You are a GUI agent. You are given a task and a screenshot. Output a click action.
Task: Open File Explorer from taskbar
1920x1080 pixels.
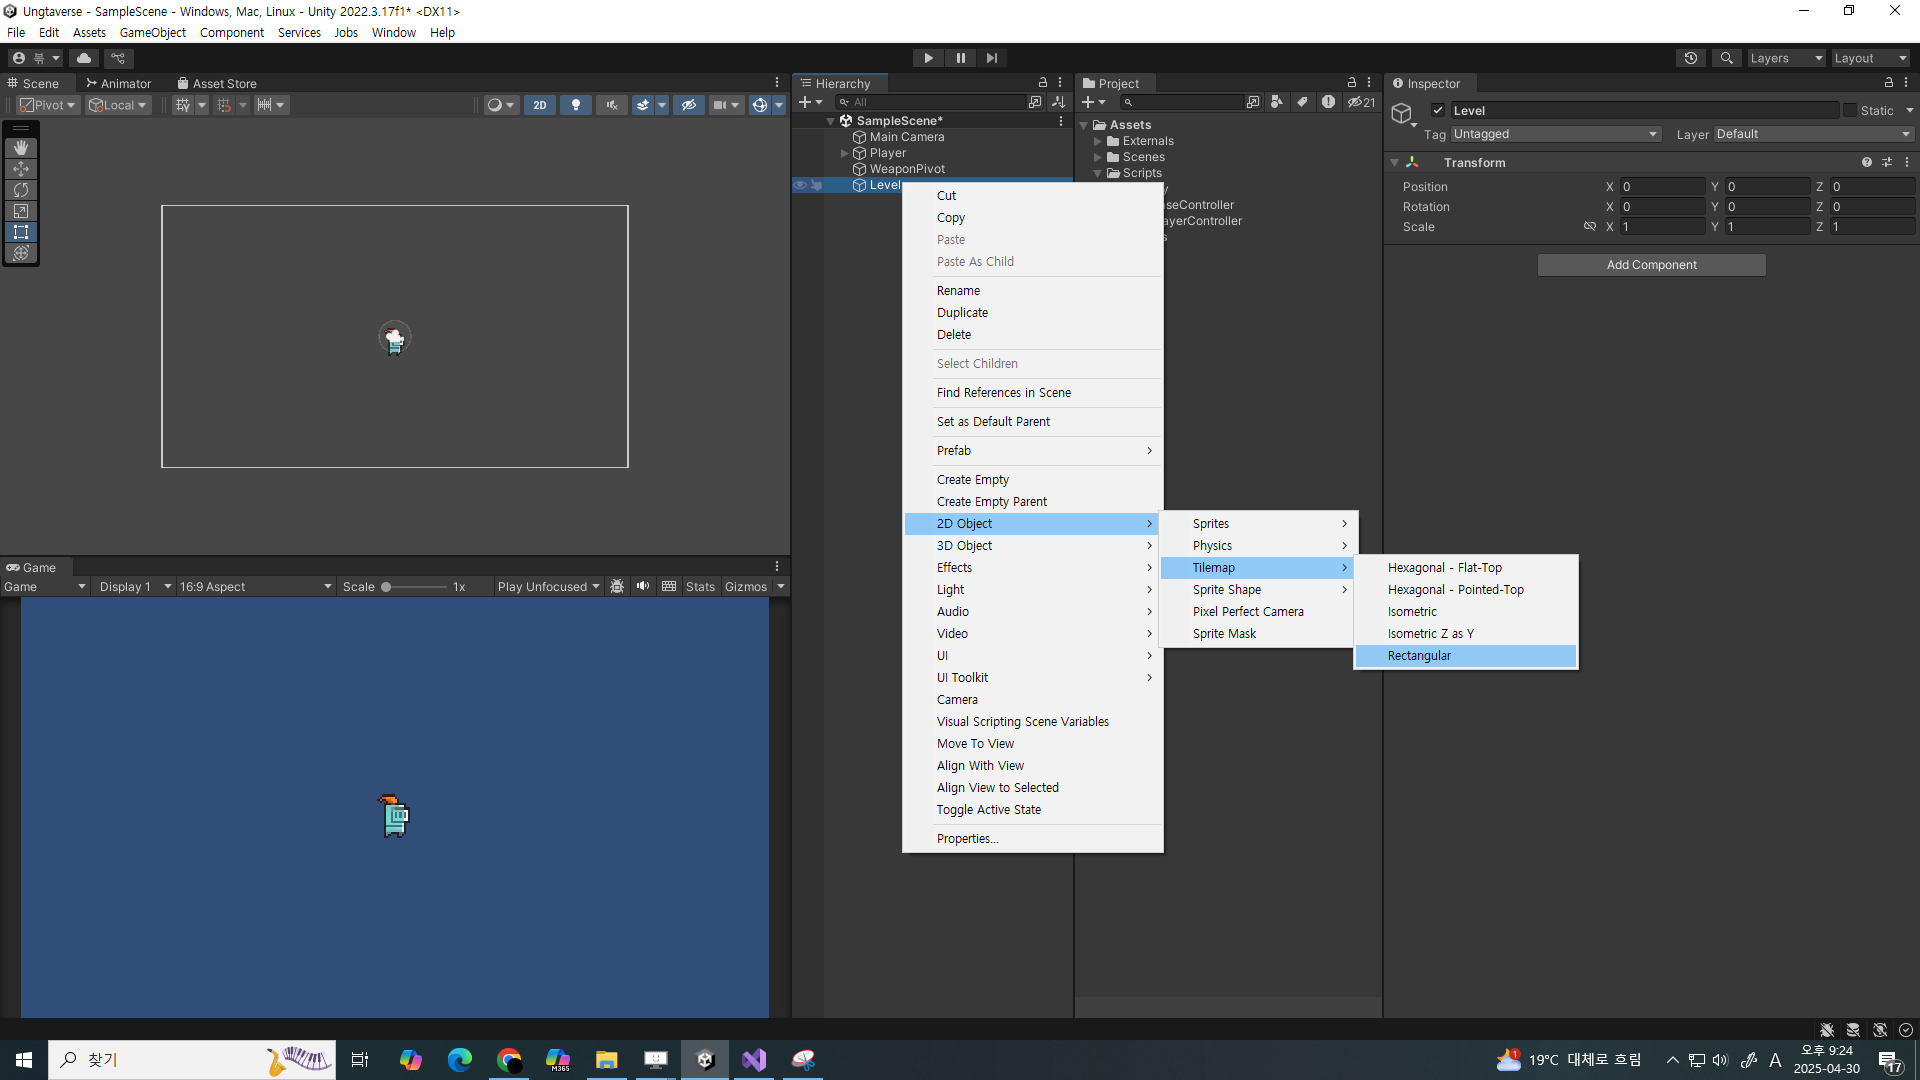(x=606, y=1060)
